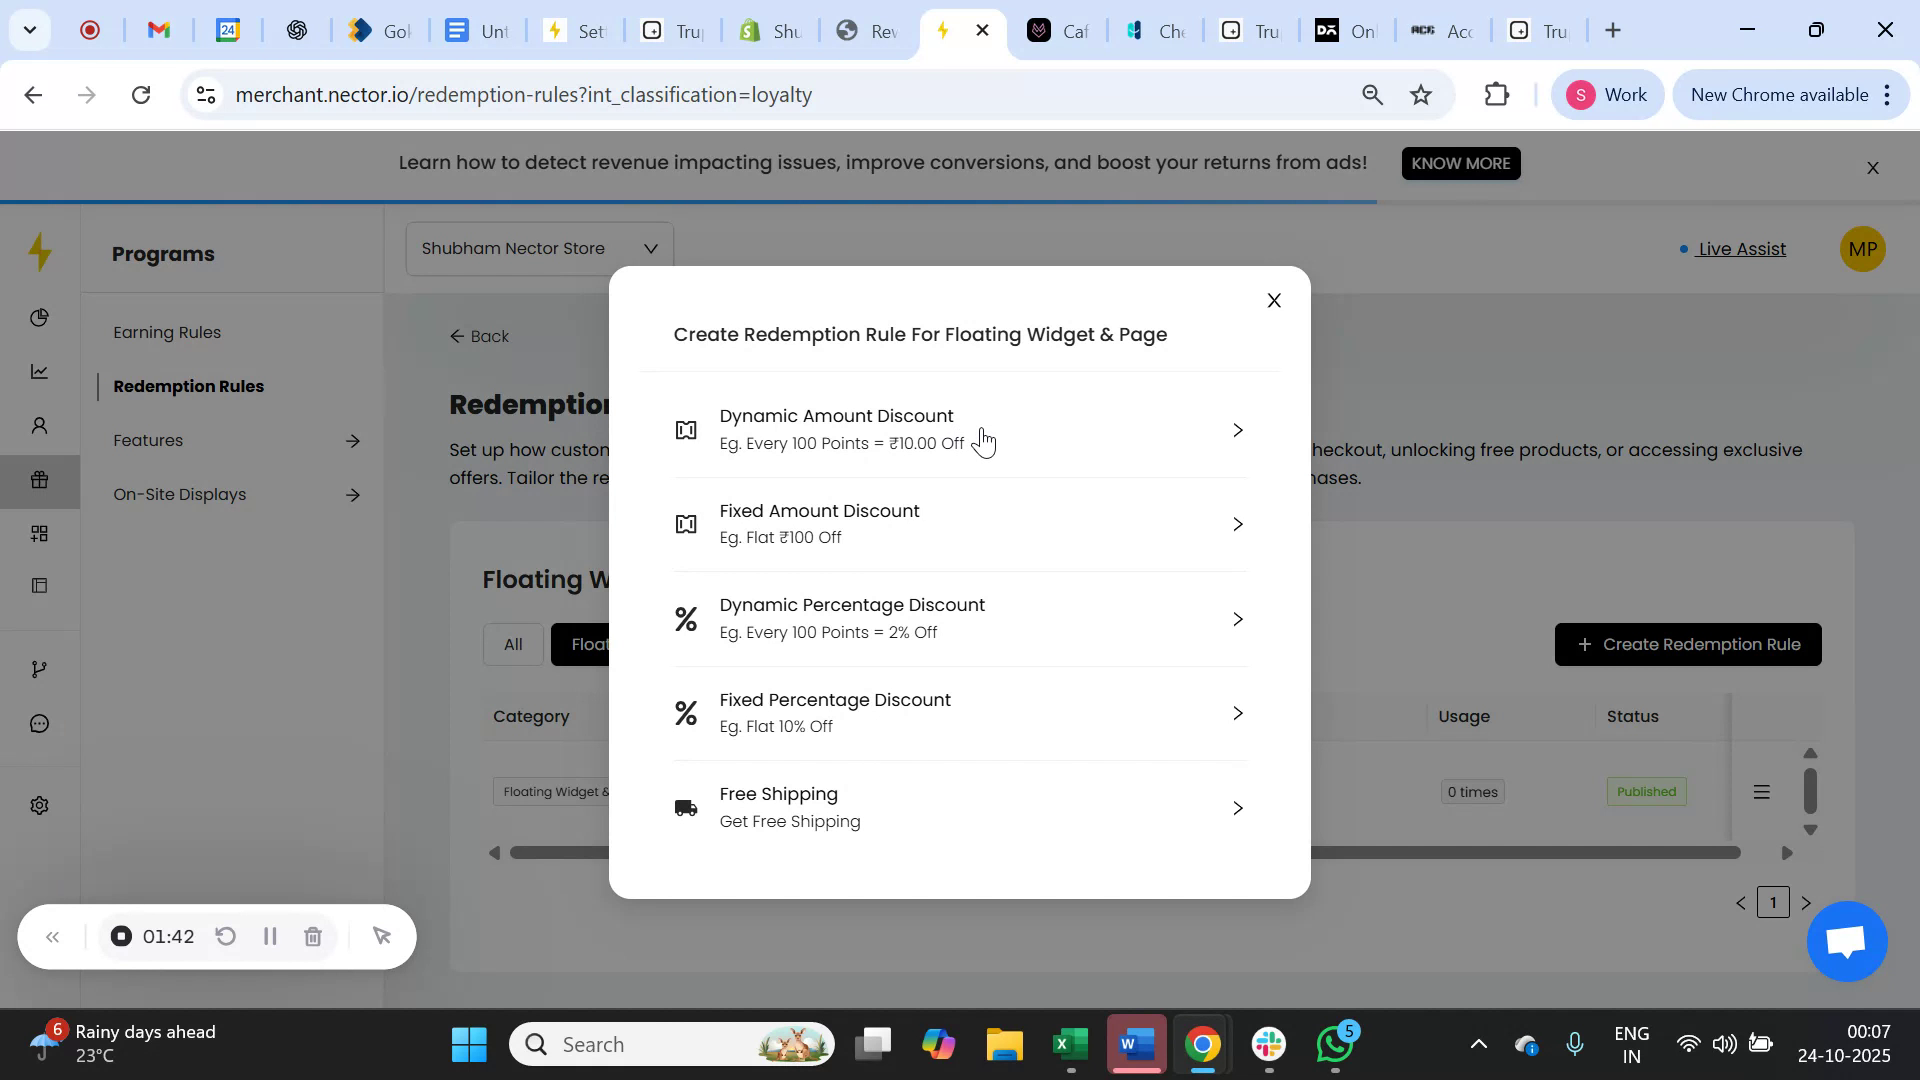This screenshot has width=1920, height=1080.
Task: Expand the Shubham Nector Store dropdown
Action: click(x=538, y=247)
